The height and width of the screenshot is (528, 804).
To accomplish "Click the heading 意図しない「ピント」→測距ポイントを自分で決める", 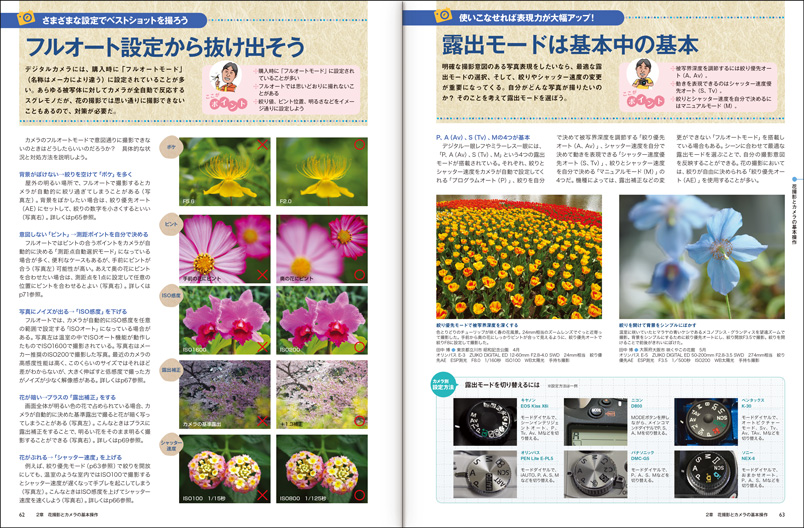I will (84, 234).
